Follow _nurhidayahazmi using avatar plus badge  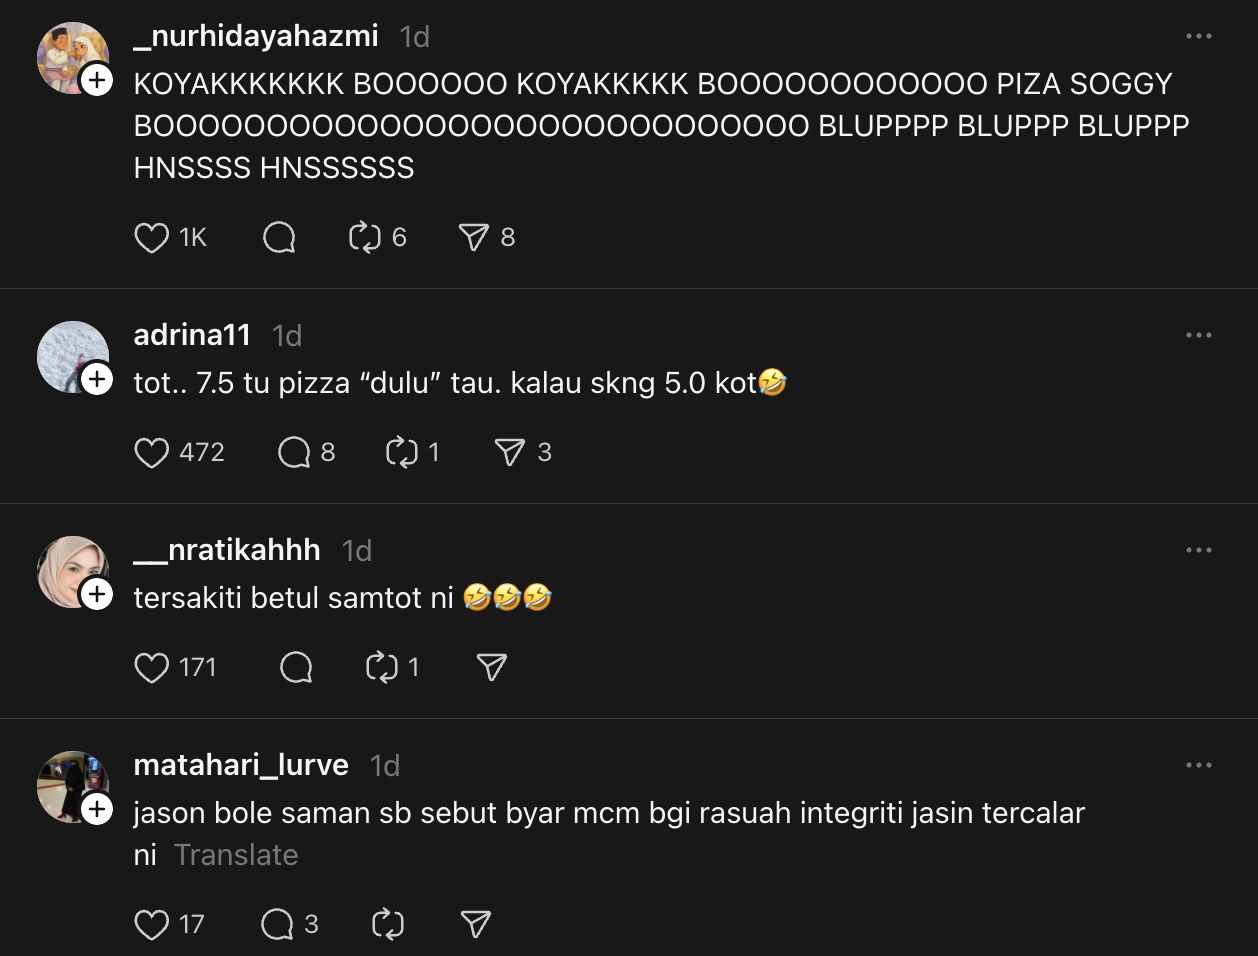(x=97, y=80)
